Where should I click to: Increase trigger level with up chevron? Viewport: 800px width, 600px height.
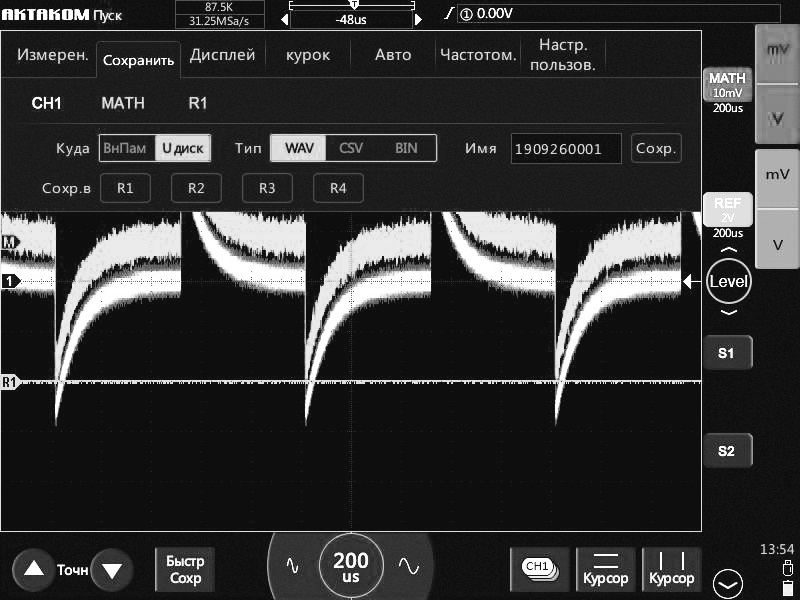(x=729, y=250)
